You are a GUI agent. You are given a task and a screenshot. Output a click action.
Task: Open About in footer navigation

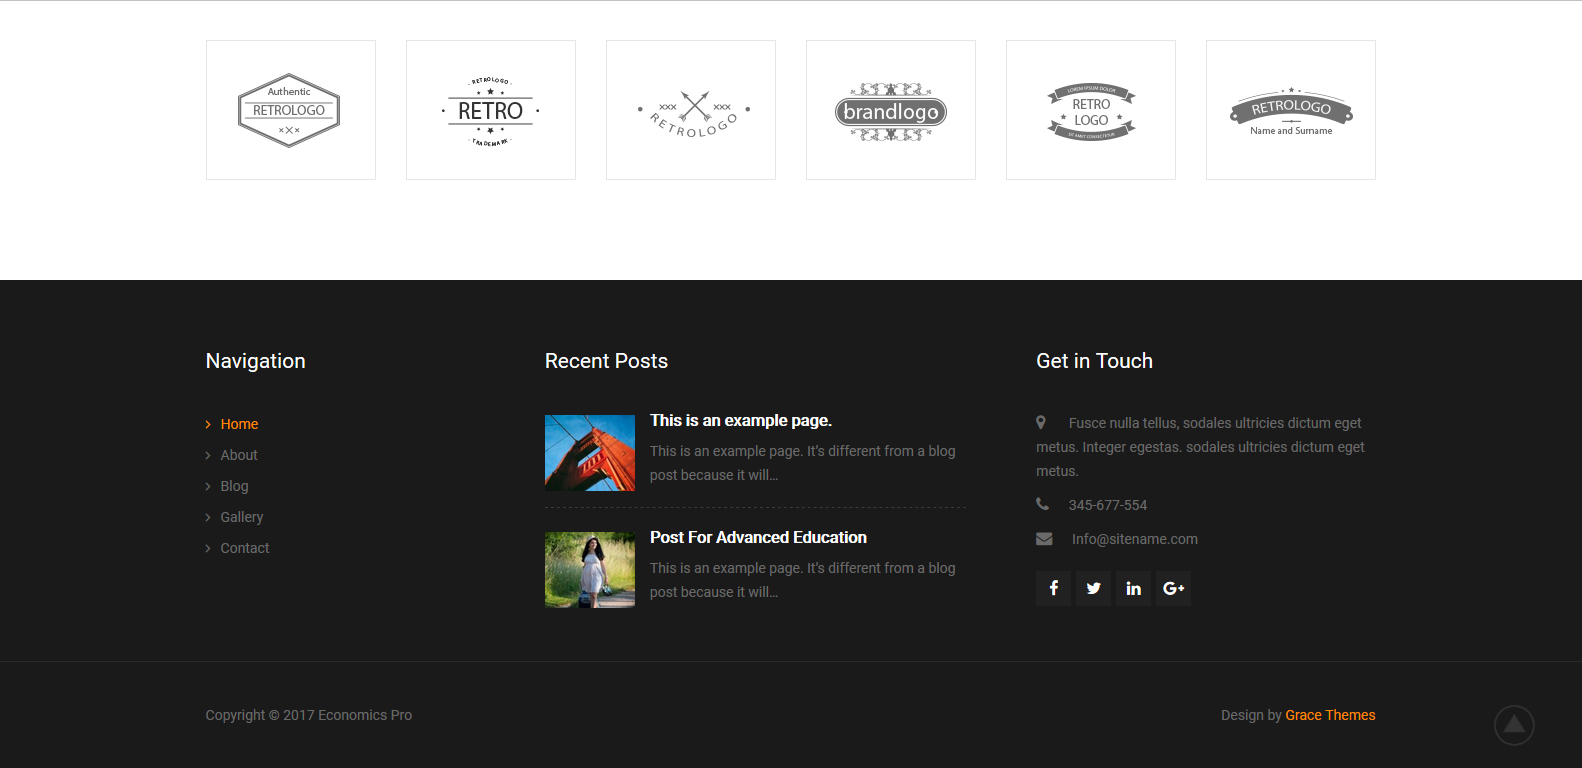click(x=239, y=455)
